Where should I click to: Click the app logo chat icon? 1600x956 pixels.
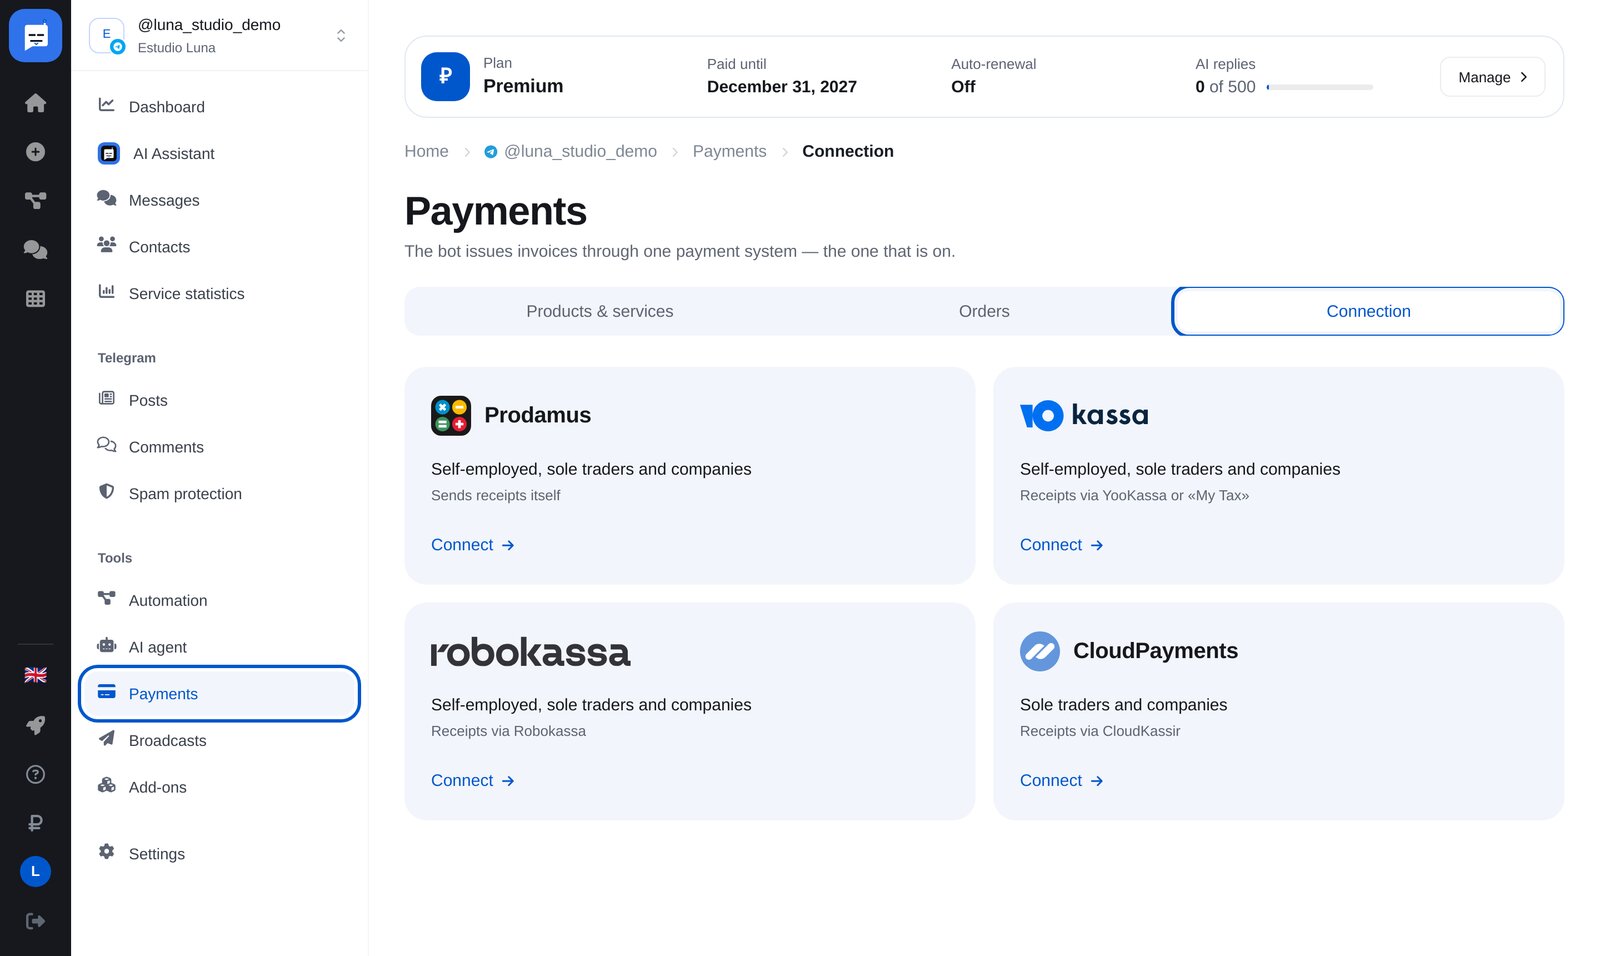click(35, 36)
